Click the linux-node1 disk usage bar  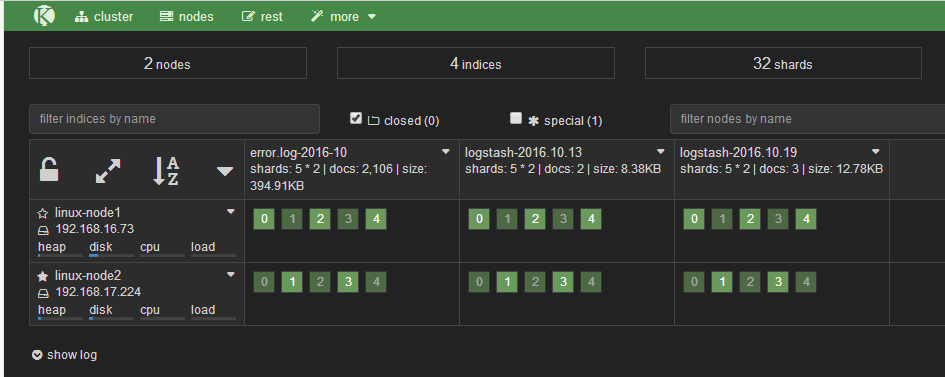click(111, 256)
